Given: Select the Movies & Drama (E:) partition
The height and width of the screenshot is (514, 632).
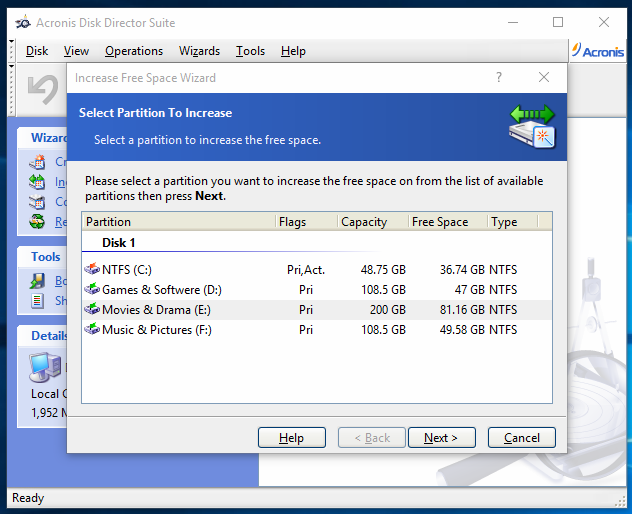Looking at the screenshot, I should point(317,310).
